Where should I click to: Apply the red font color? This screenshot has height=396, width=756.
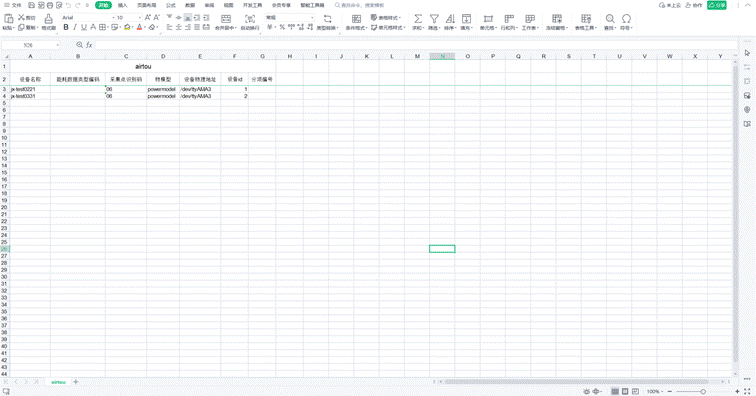coord(139,27)
